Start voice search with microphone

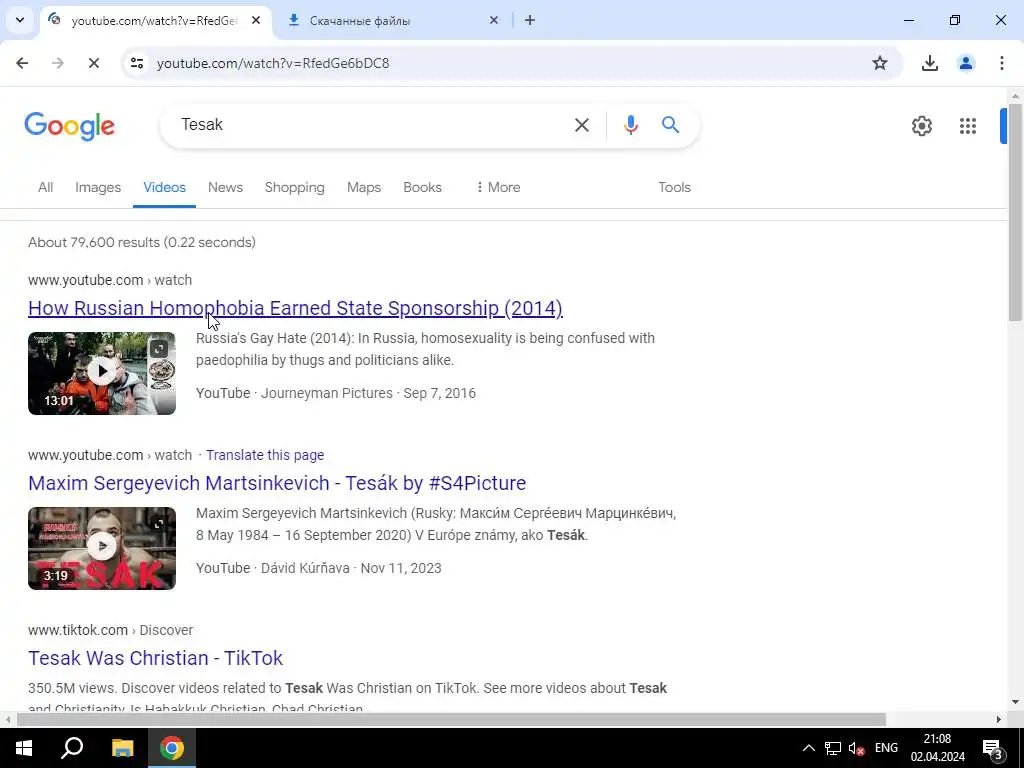point(630,125)
